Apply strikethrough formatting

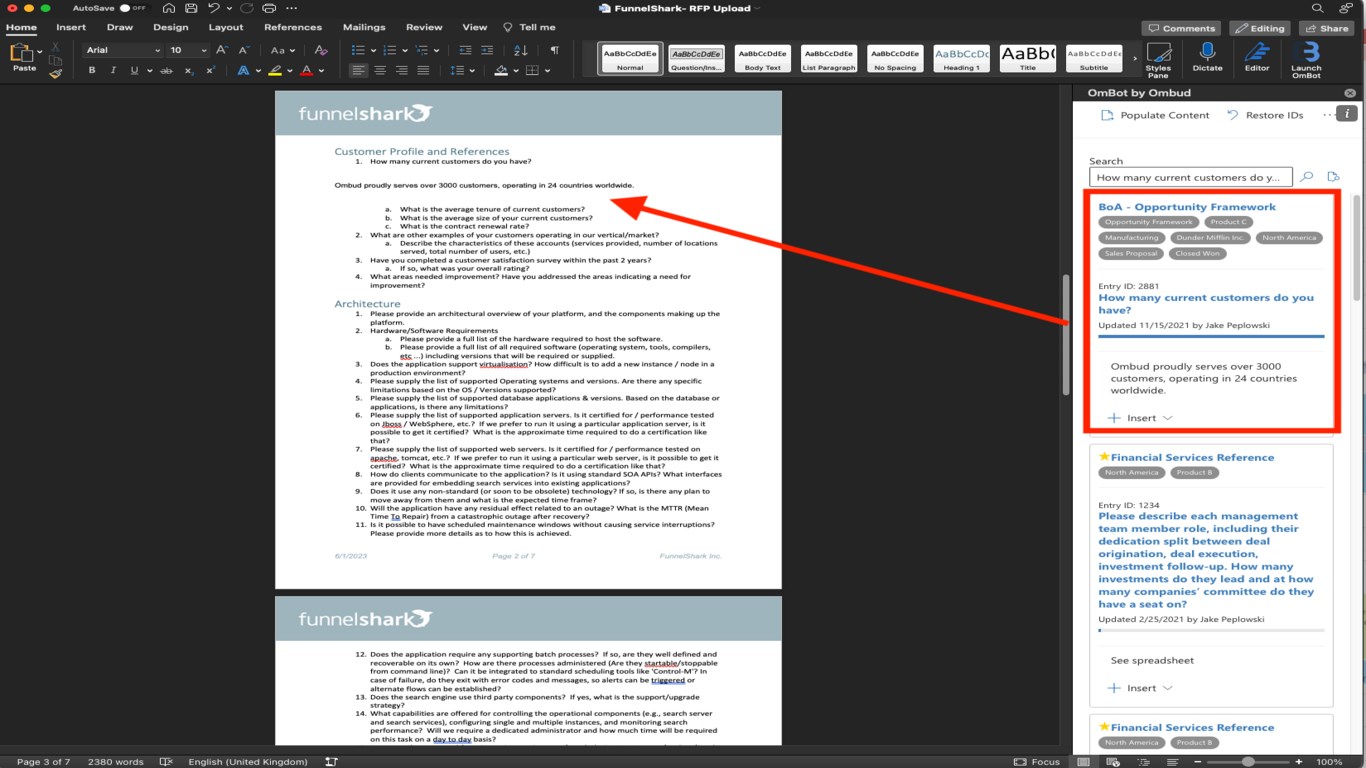[x=166, y=71]
